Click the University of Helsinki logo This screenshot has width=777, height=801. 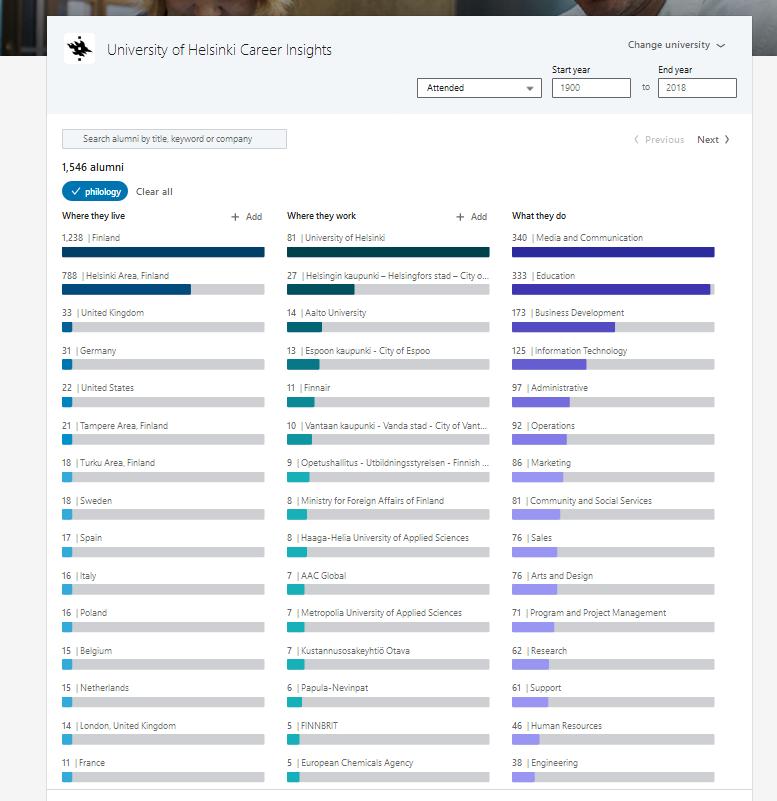(x=79, y=49)
